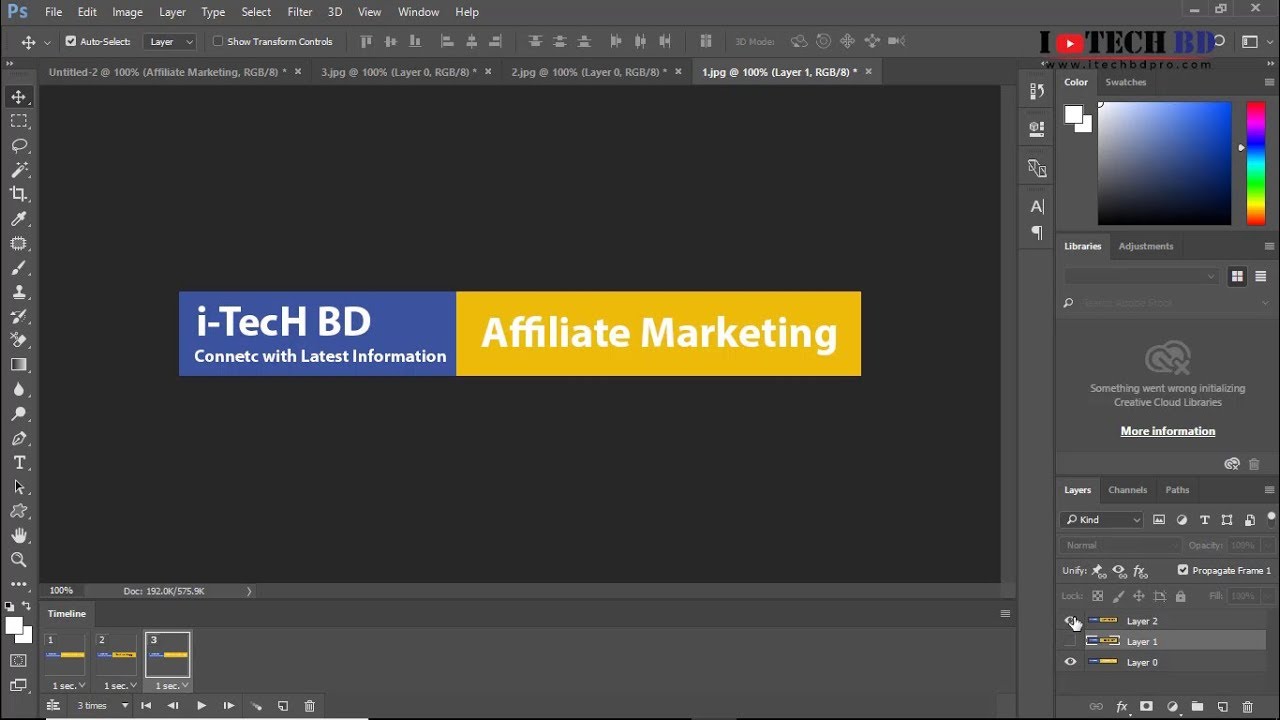Viewport: 1280px width, 720px height.
Task: Select the Horizontal Type tool
Action: 19,463
